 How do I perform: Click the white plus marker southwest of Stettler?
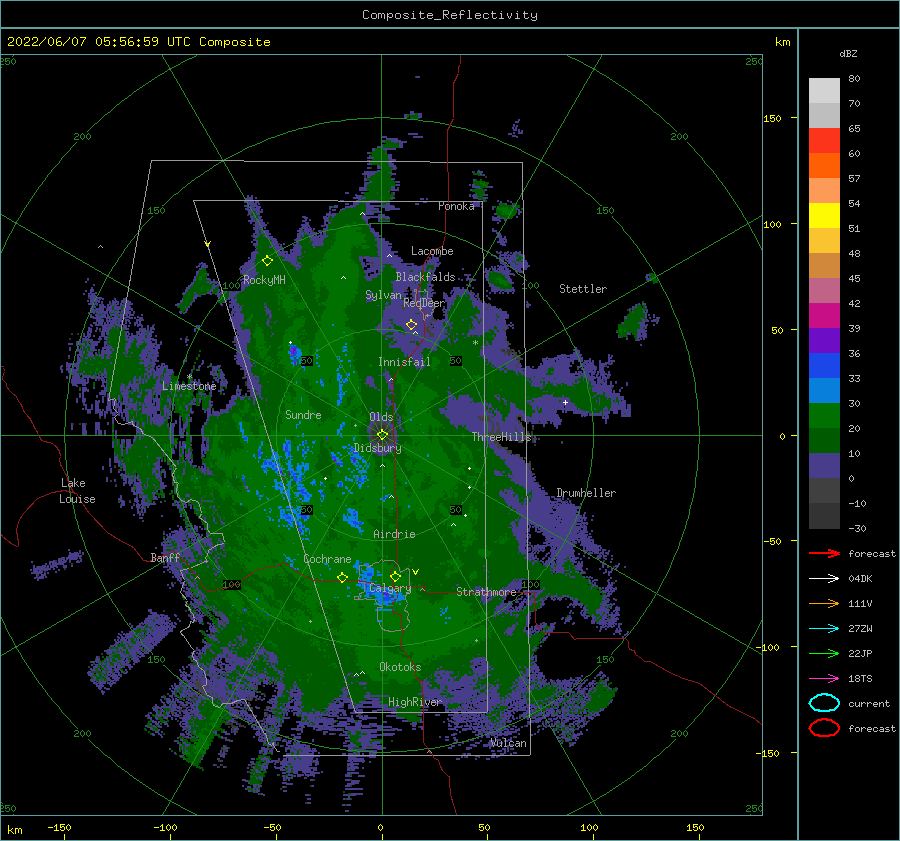[x=565, y=402]
